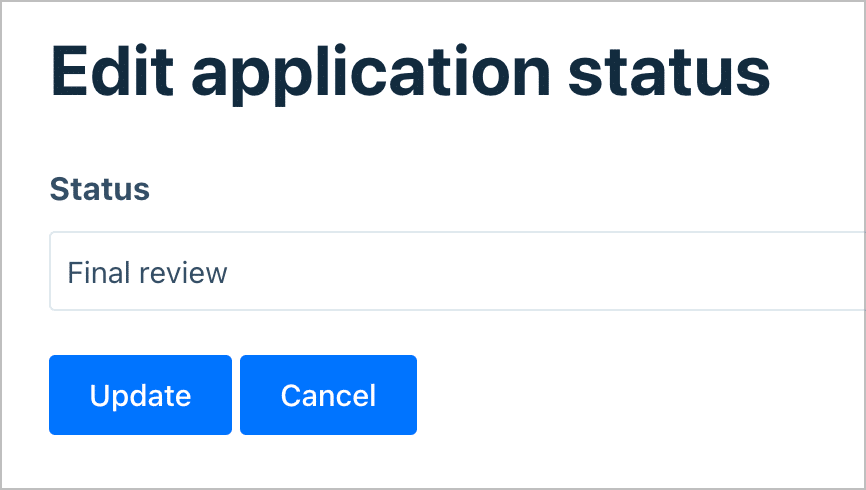The height and width of the screenshot is (490, 866).
Task: Click the Update button
Action: point(140,395)
